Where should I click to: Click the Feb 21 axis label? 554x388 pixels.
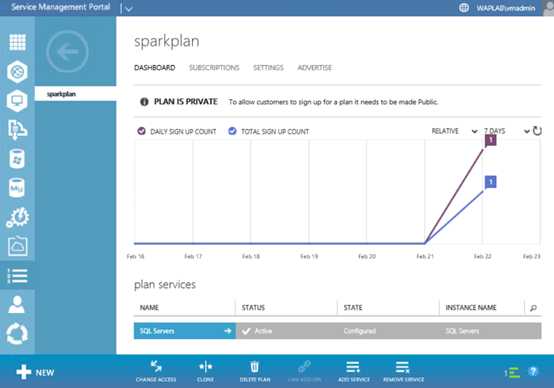coord(425,256)
